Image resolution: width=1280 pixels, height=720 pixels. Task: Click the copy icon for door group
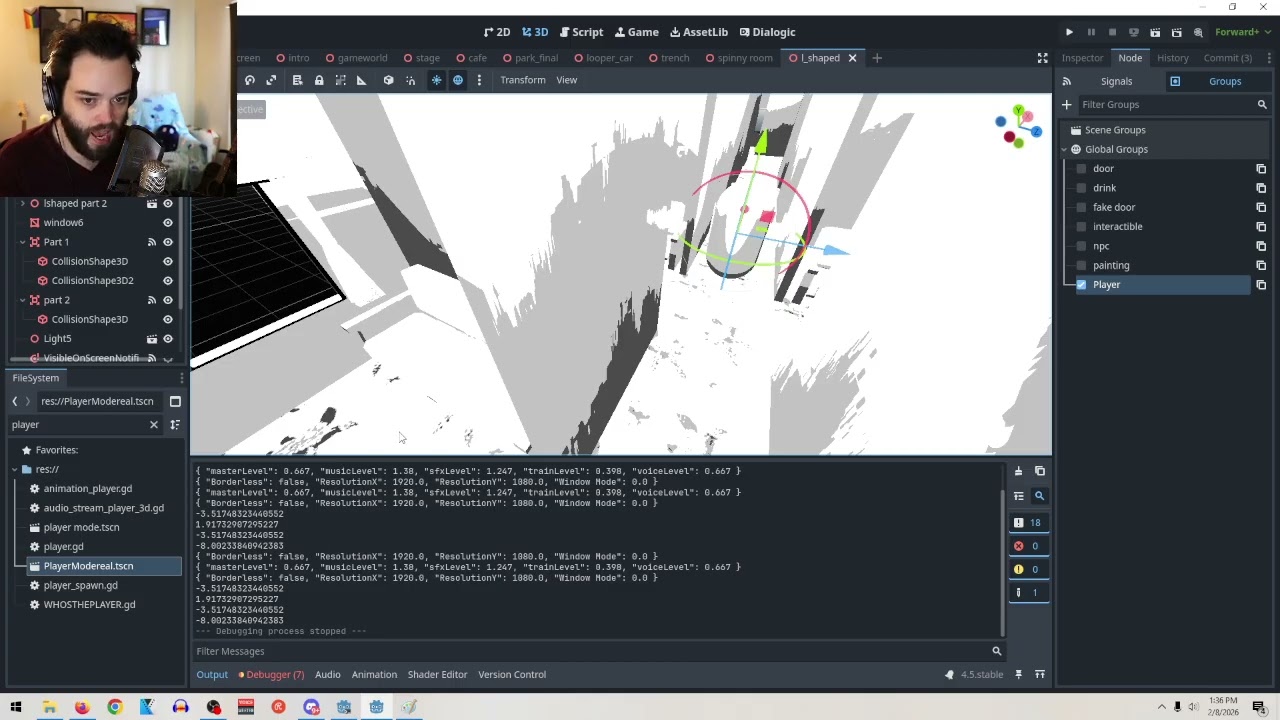coord(1261,169)
